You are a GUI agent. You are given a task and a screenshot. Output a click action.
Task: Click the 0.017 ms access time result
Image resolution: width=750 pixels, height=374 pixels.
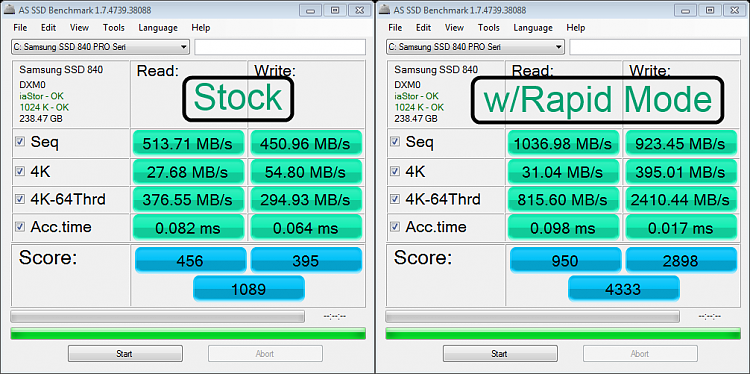coord(681,228)
